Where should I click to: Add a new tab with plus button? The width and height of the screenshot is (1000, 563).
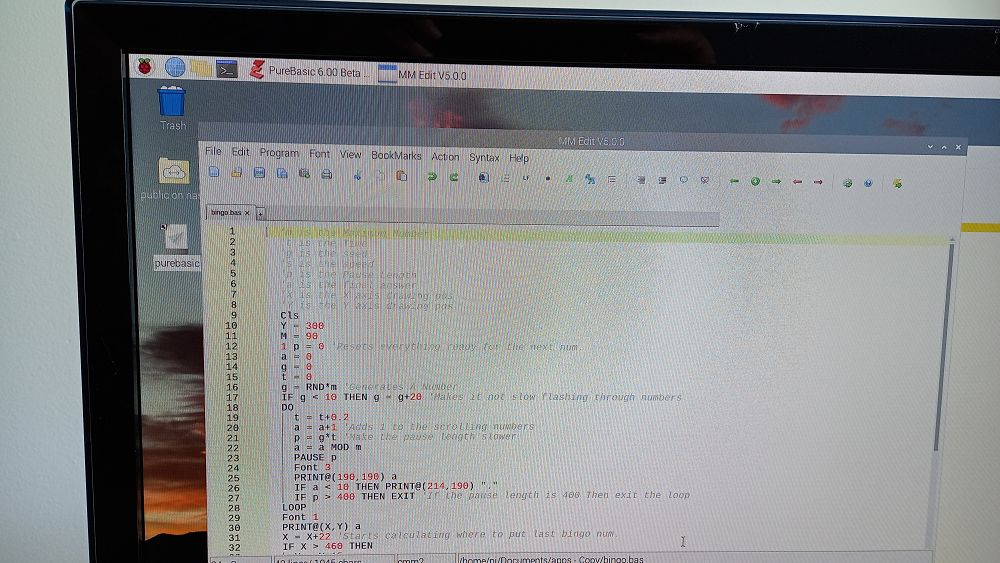[260, 213]
